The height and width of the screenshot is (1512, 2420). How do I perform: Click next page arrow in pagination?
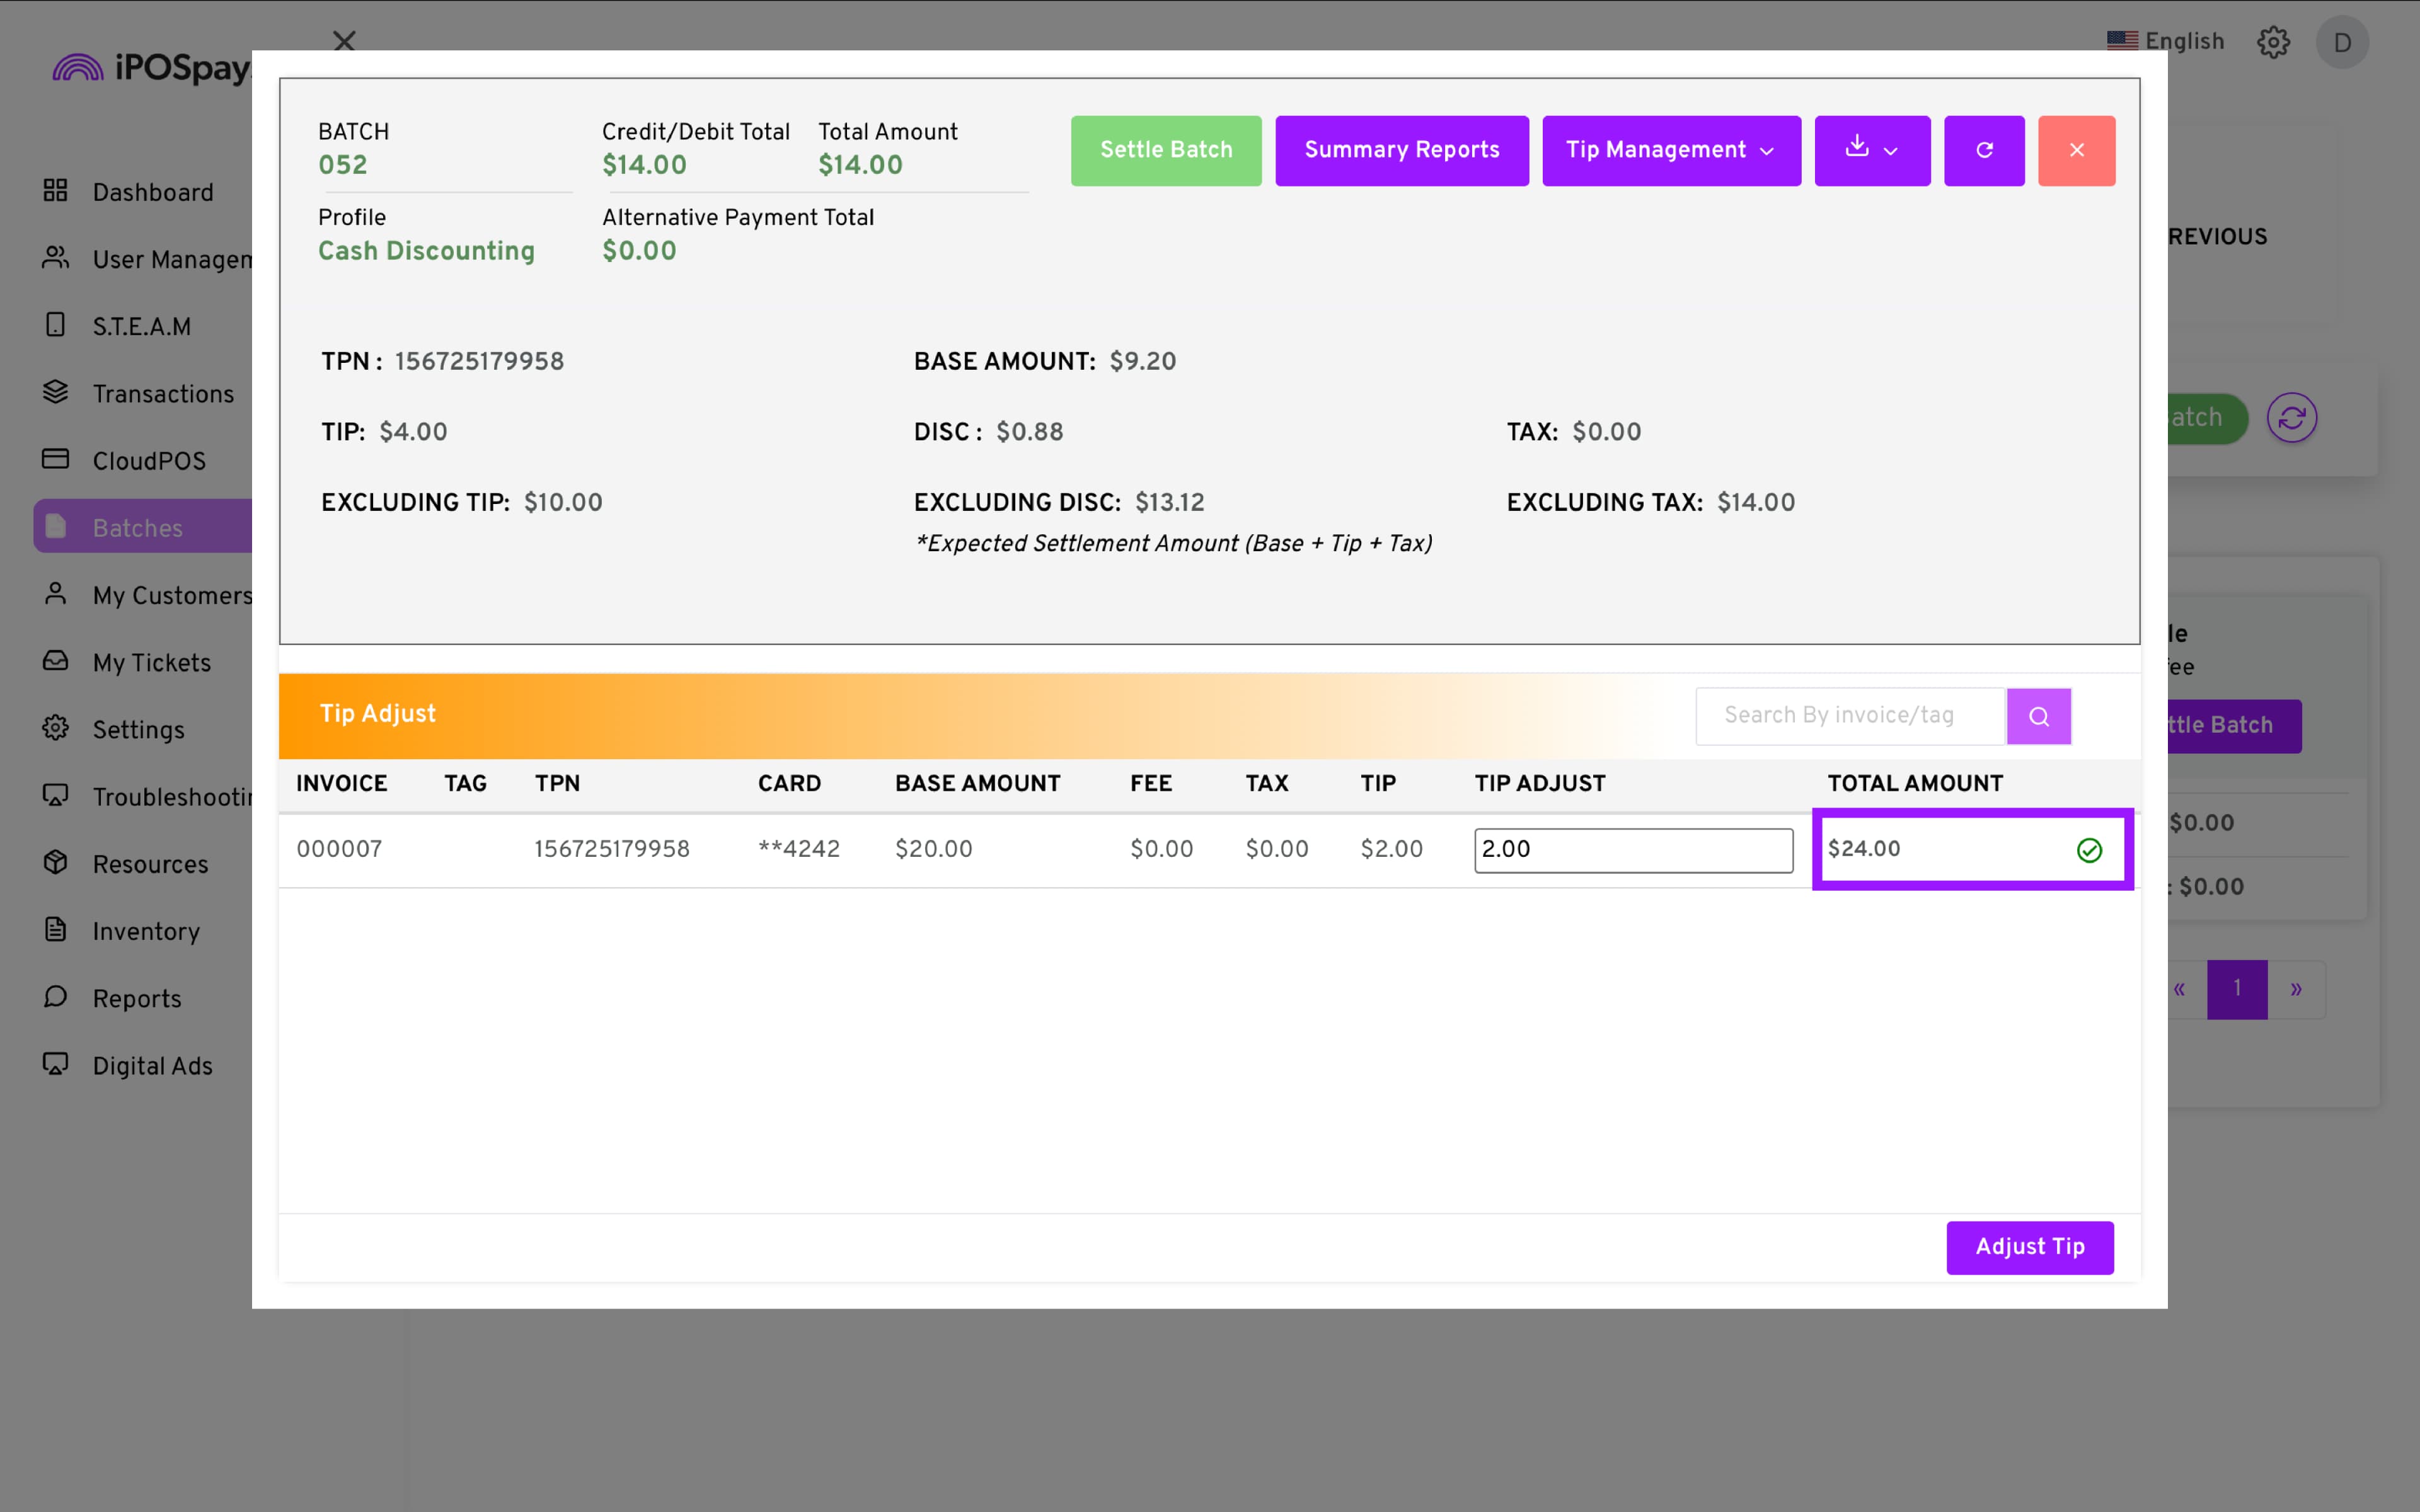pyautogui.click(x=2296, y=989)
